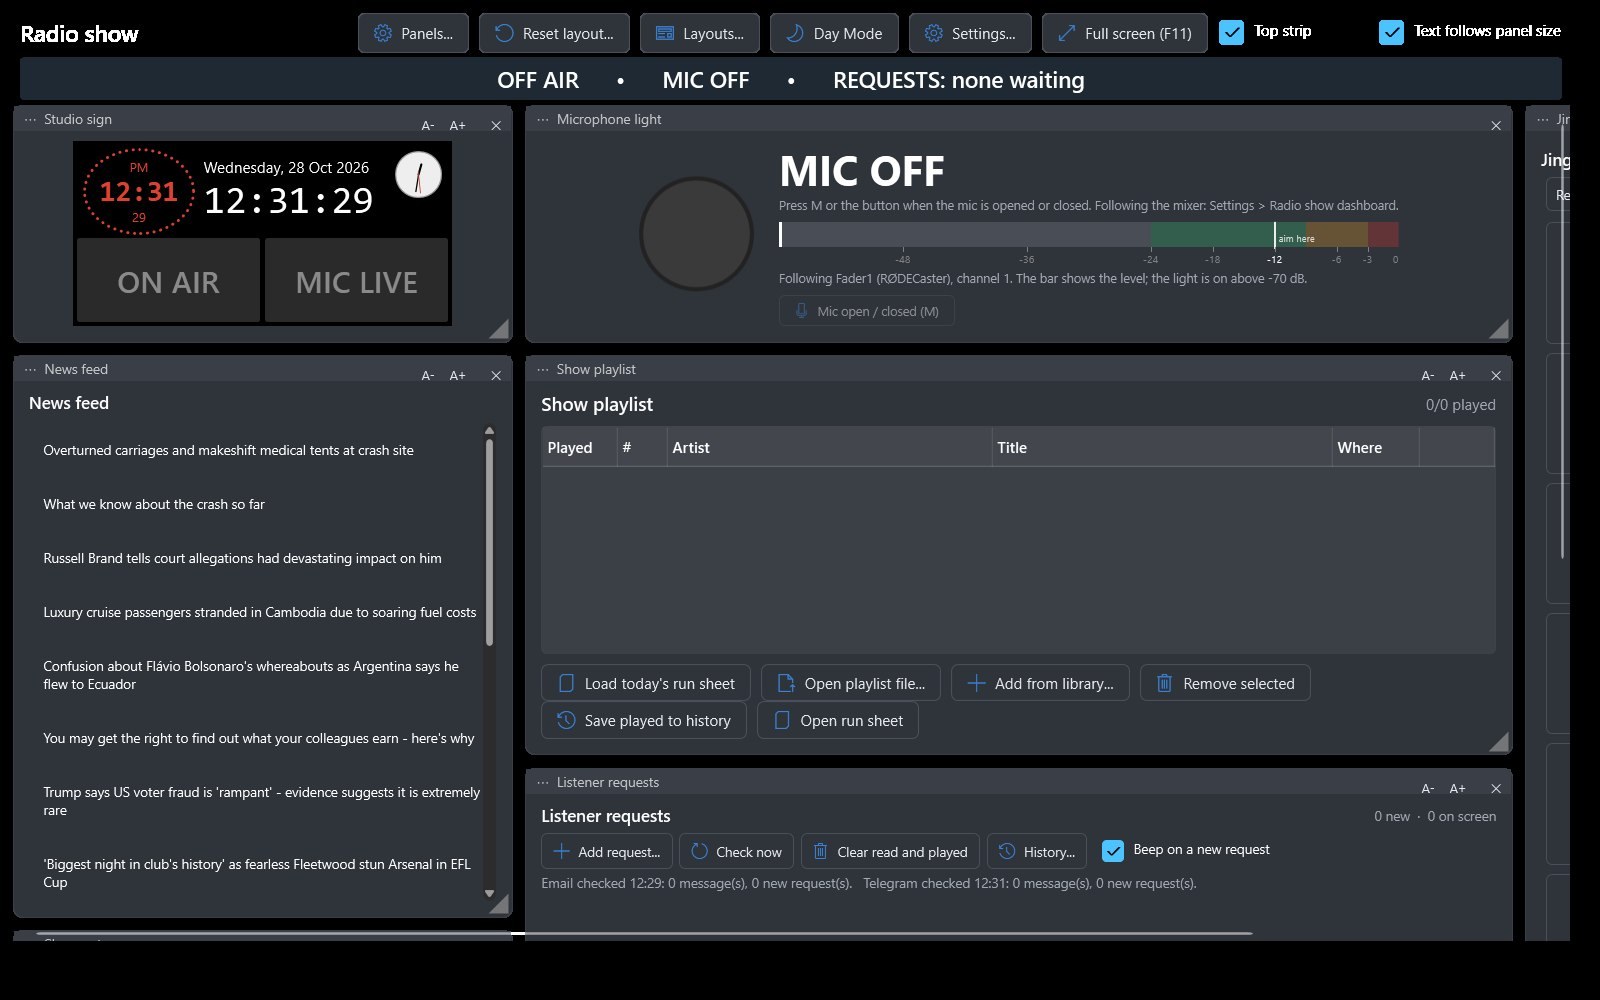1600x1000 pixels.
Task: Decrease News feed text size (A-)
Action: (428, 375)
